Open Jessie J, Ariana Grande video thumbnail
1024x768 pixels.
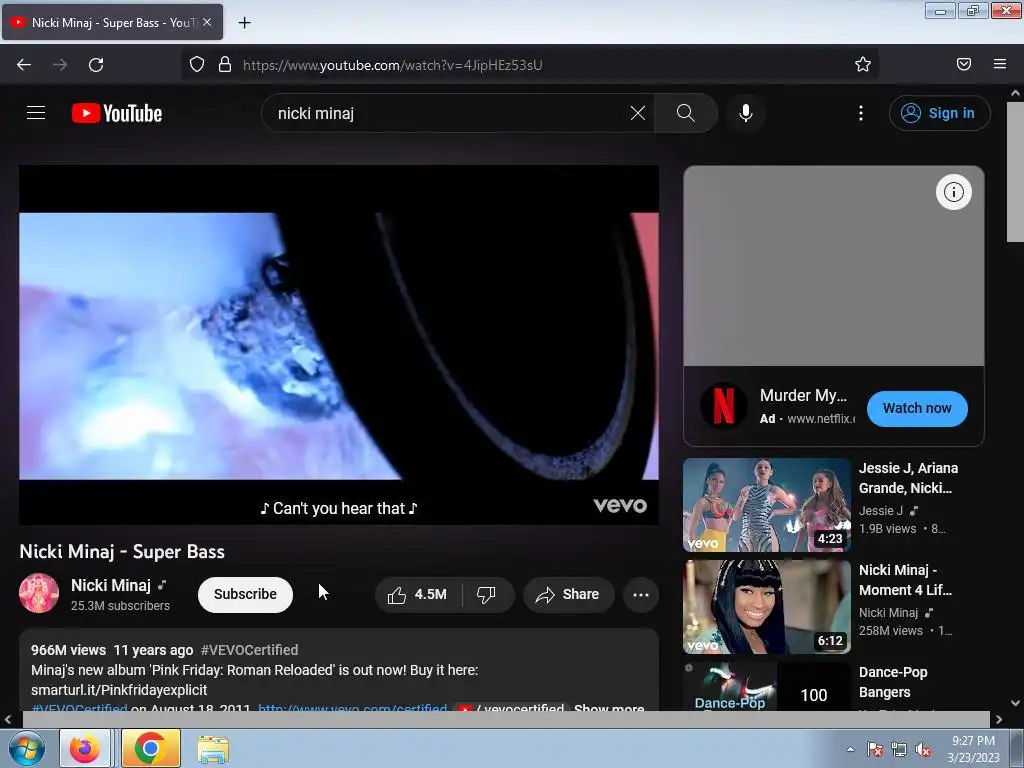[767, 505]
